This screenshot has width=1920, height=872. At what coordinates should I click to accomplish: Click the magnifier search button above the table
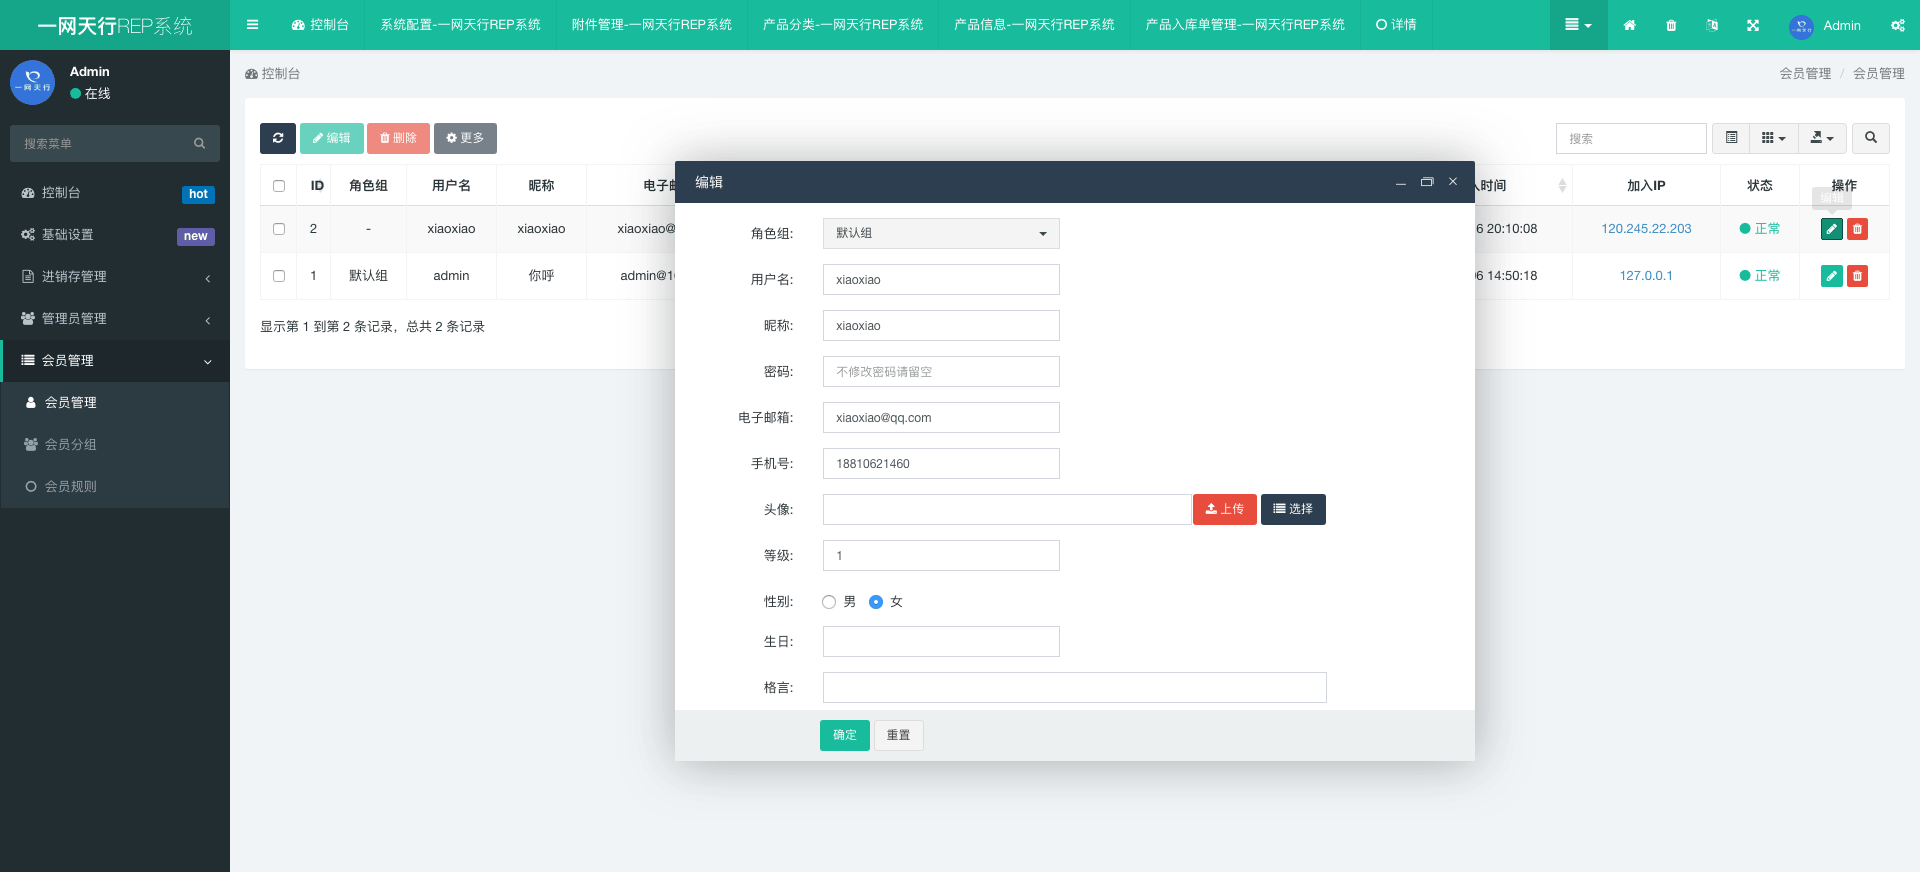click(x=1870, y=138)
